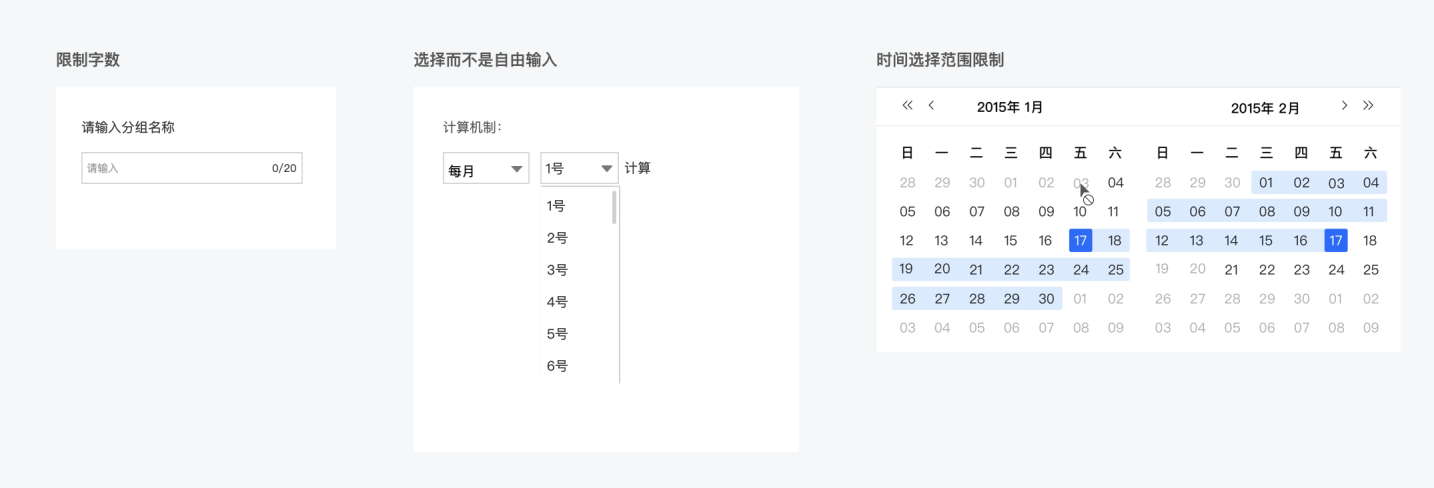
Task: Choose 5号 in the dropdown list
Action: tap(557, 334)
